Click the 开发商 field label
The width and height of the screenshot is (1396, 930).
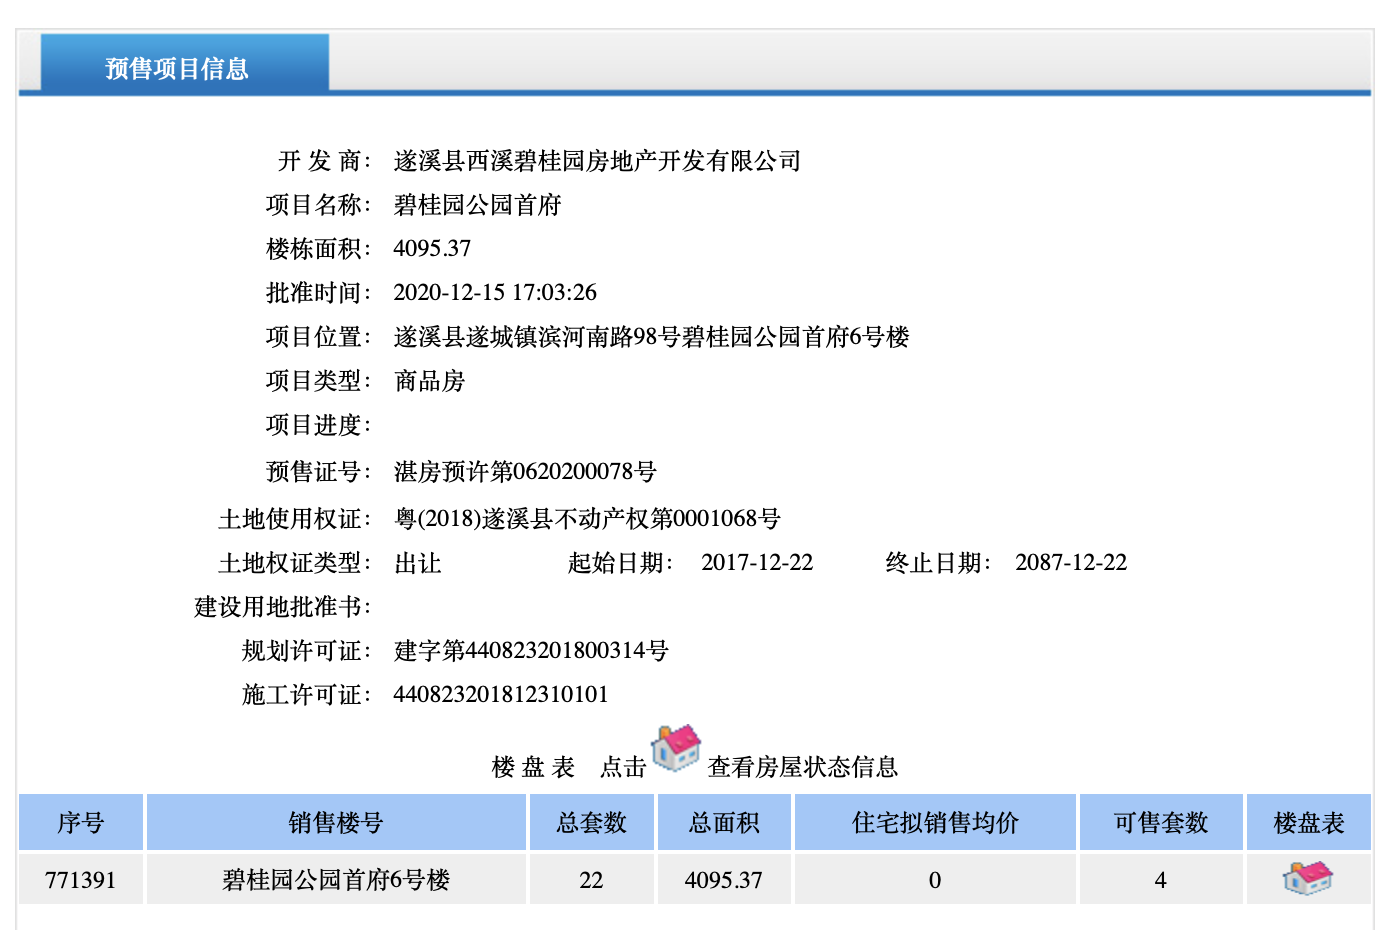pyautogui.click(x=324, y=160)
